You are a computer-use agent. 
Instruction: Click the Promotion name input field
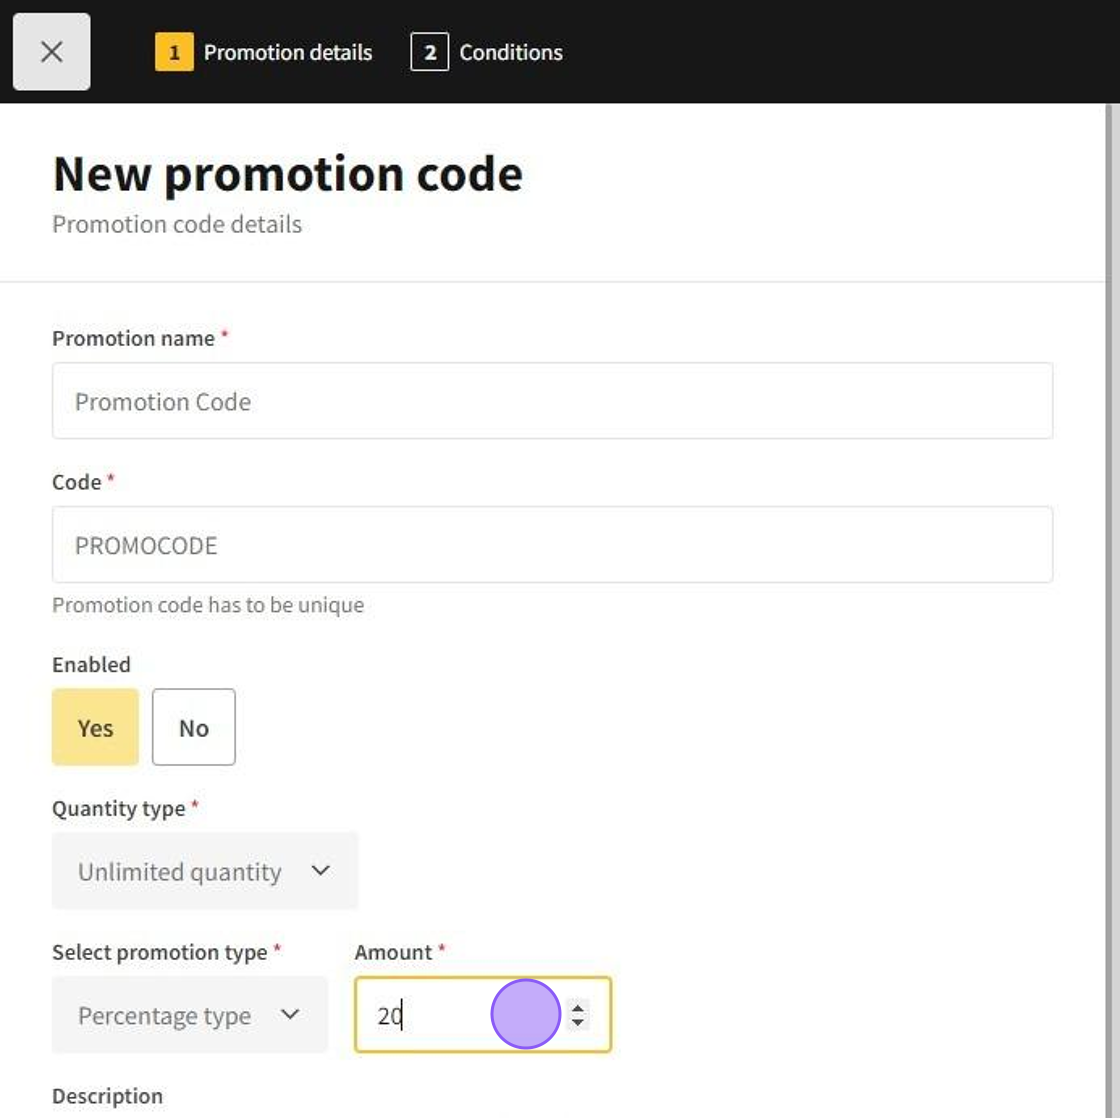coord(552,401)
